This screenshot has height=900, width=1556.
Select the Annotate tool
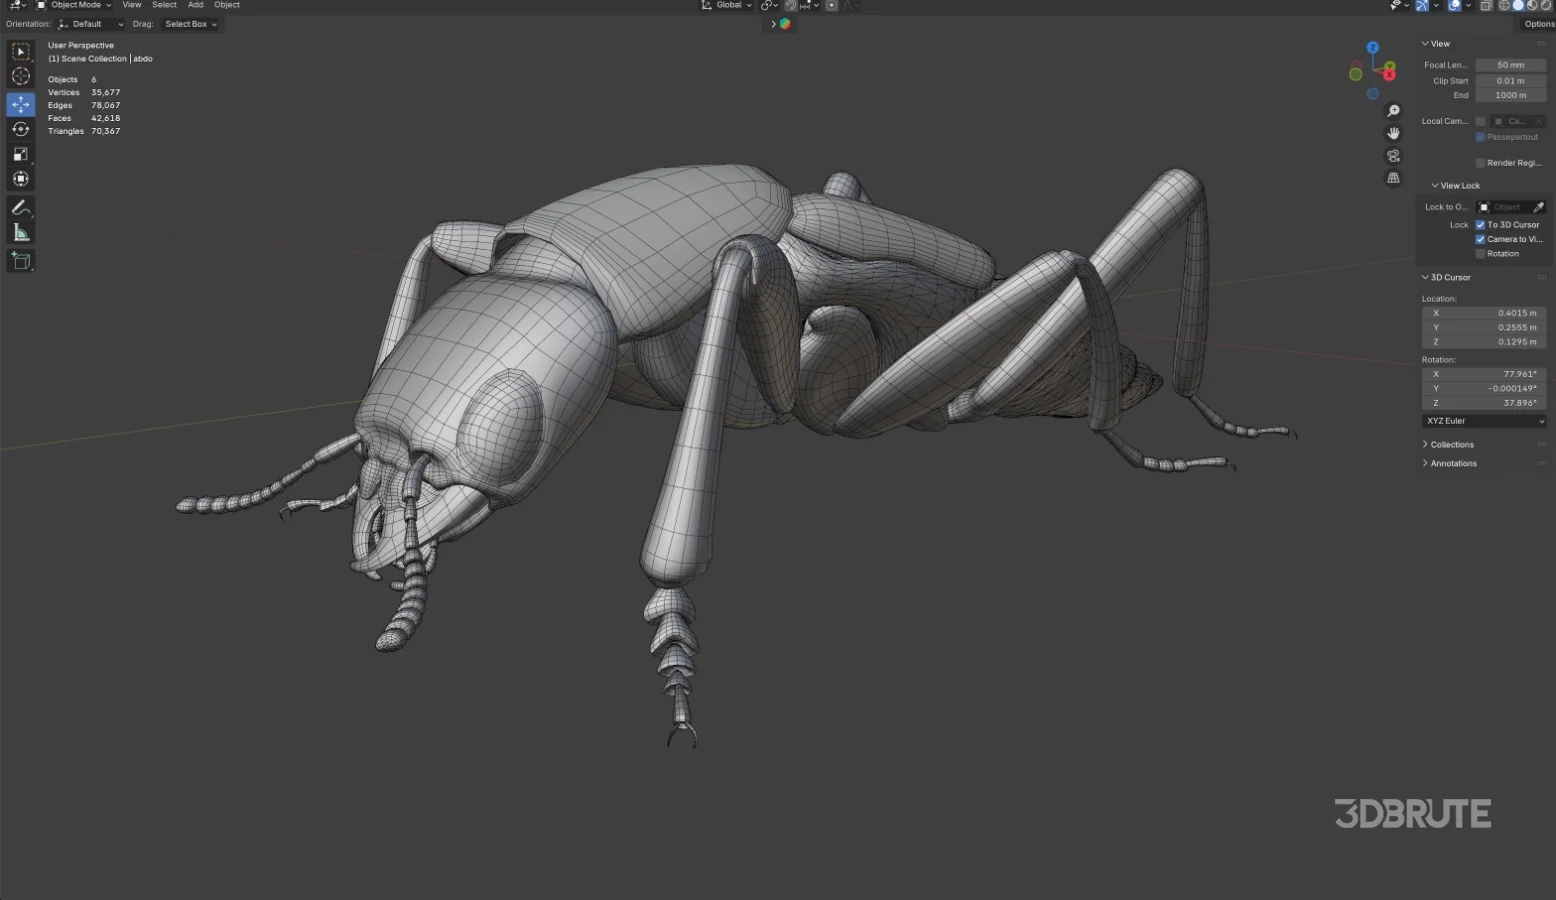[21, 208]
